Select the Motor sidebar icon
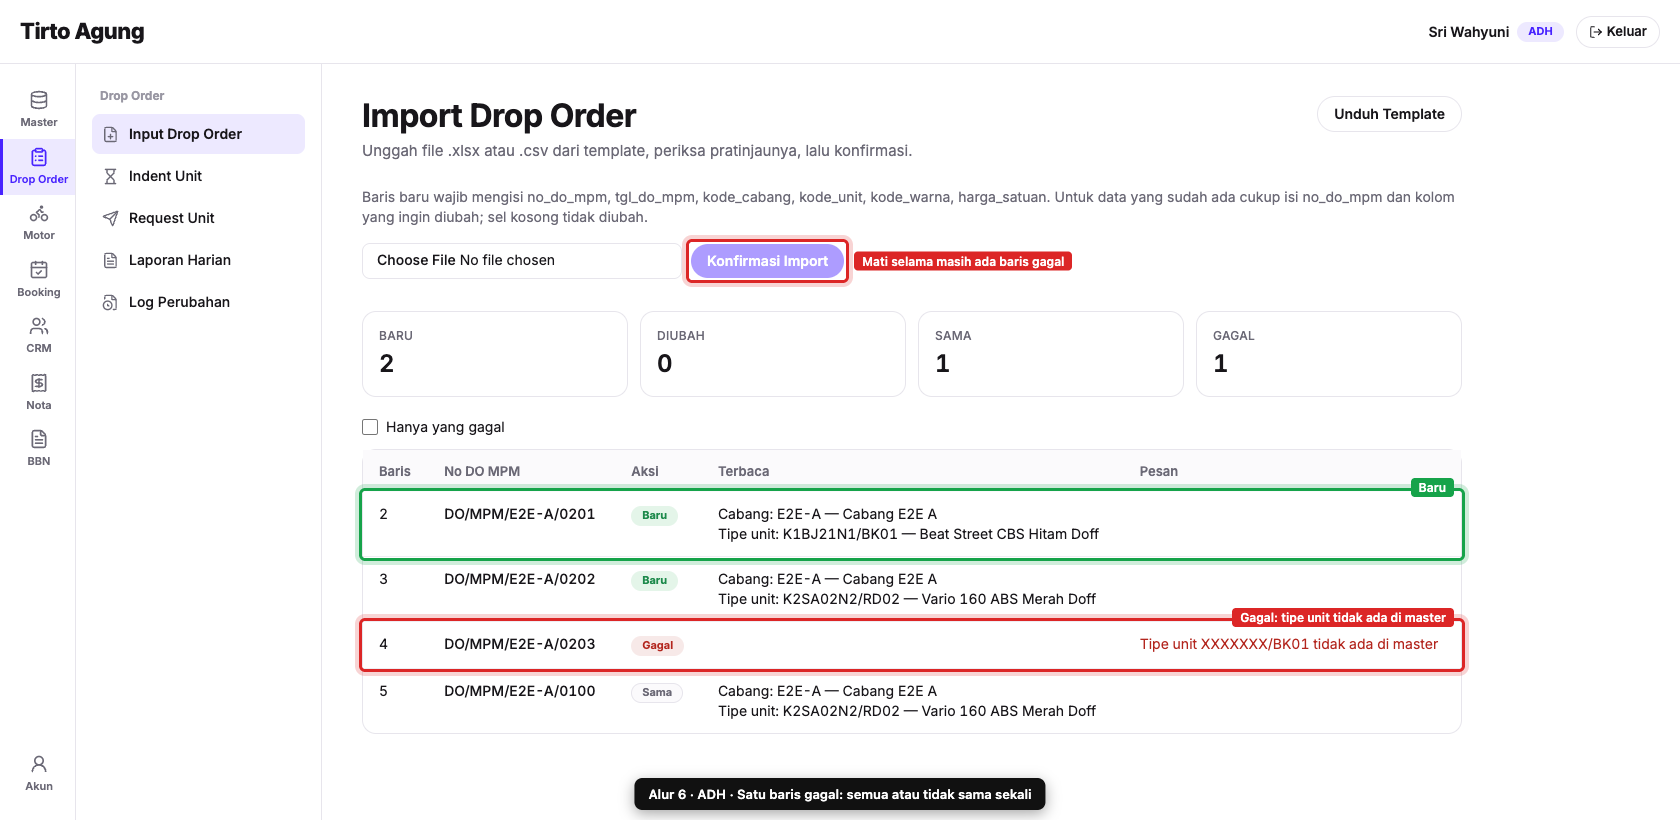 click(38, 222)
